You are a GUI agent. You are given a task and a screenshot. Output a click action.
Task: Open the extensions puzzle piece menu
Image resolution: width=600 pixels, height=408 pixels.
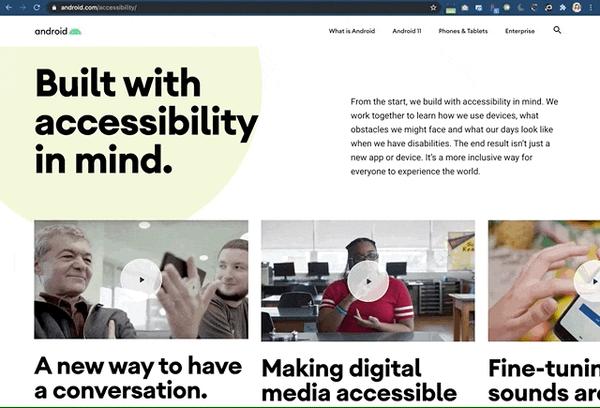pyautogui.click(x=562, y=7)
